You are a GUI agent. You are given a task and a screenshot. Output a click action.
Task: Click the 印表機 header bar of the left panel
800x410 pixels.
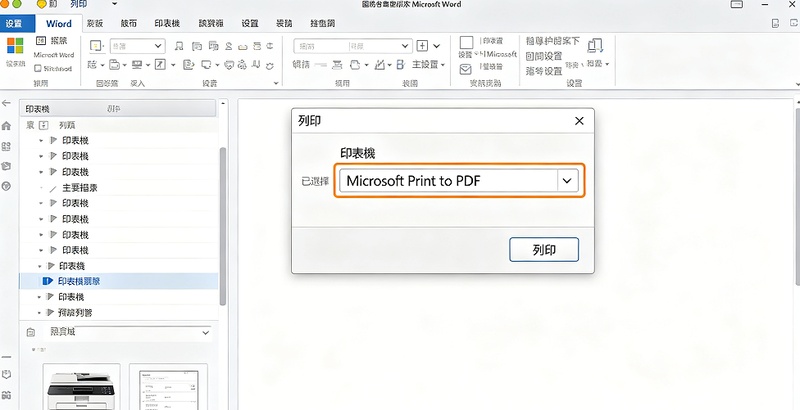tap(118, 109)
